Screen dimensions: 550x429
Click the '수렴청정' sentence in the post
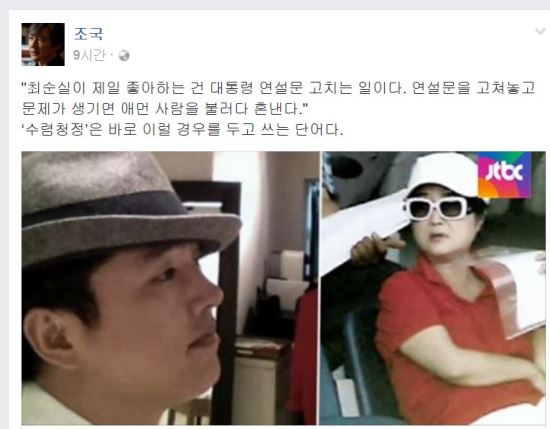click(x=183, y=130)
